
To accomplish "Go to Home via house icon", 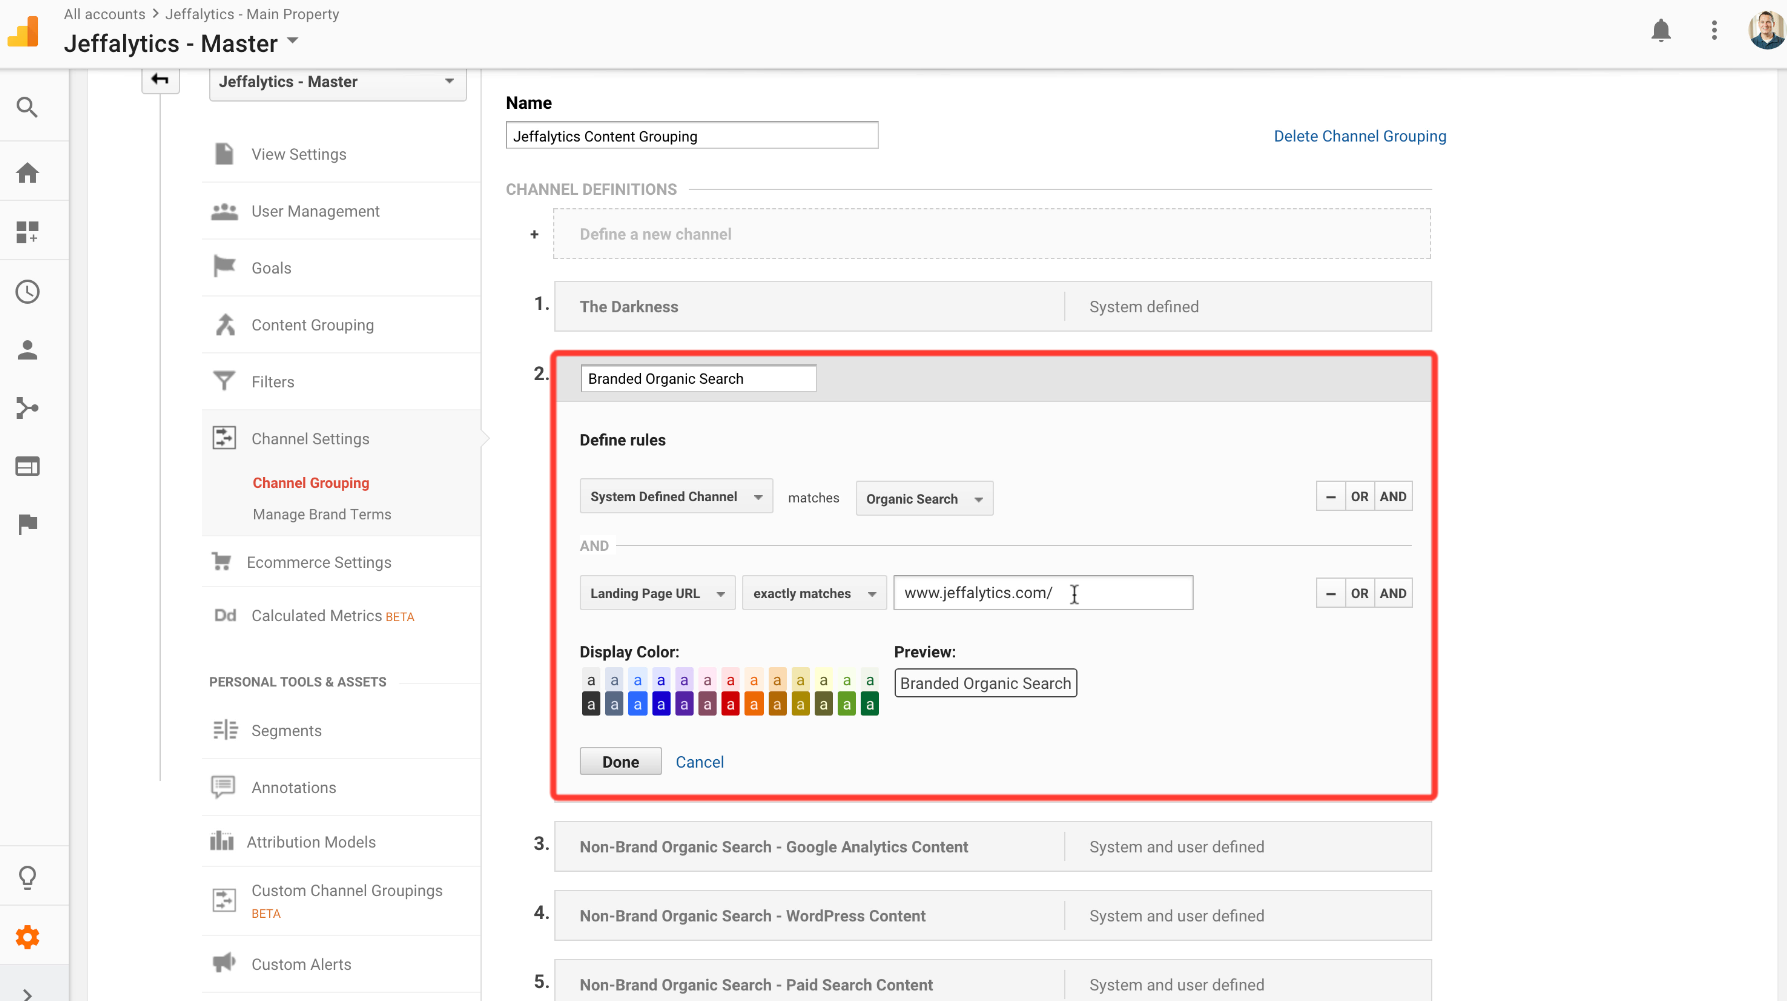I will coord(27,173).
